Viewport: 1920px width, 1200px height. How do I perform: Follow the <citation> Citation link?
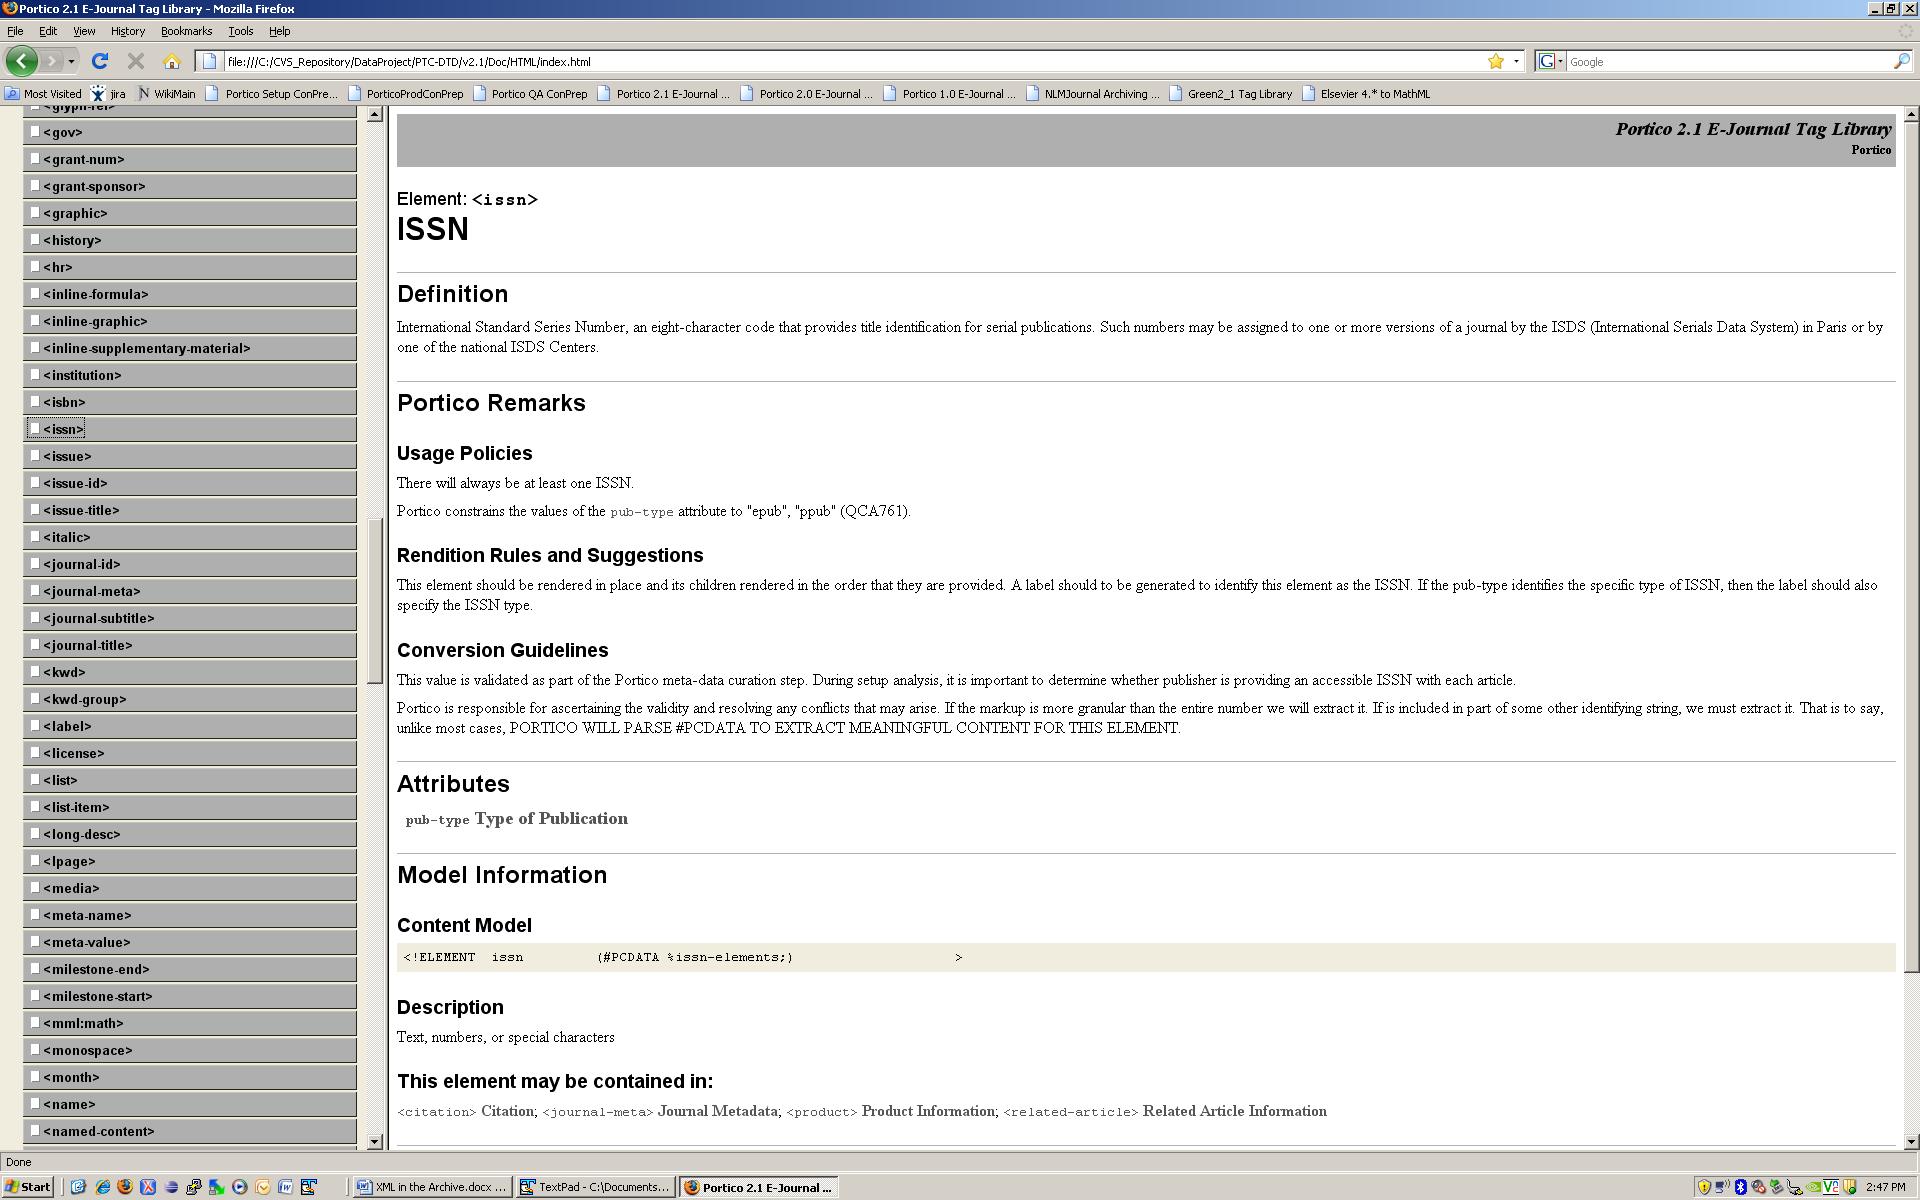coord(465,1111)
